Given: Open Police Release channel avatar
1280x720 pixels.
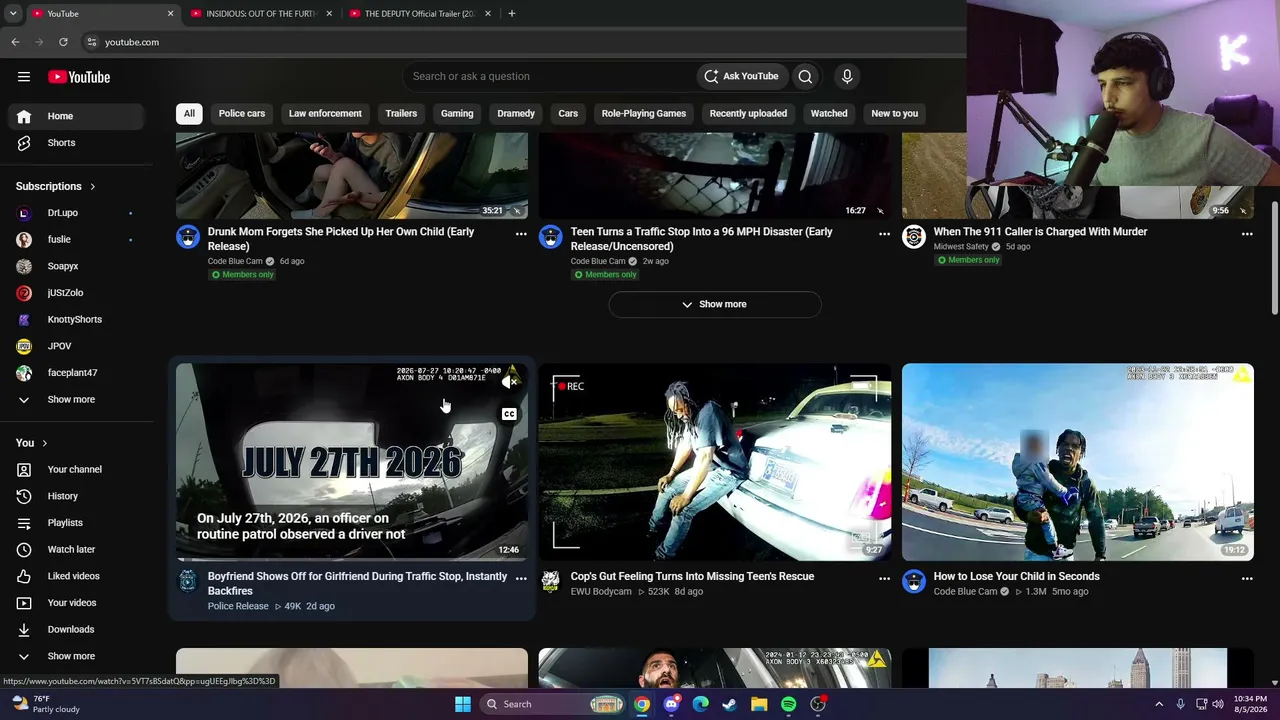Looking at the screenshot, I should tap(188, 581).
